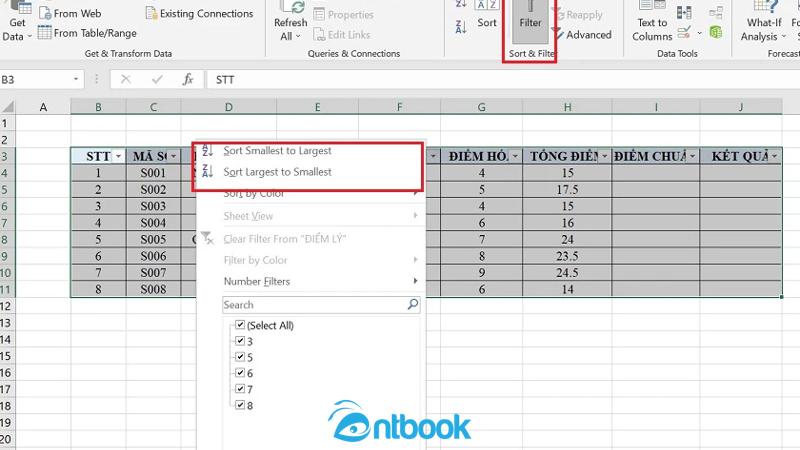The image size is (800, 450).
Task: Choose From Table/Range option
Action: [x=88, y=33]
